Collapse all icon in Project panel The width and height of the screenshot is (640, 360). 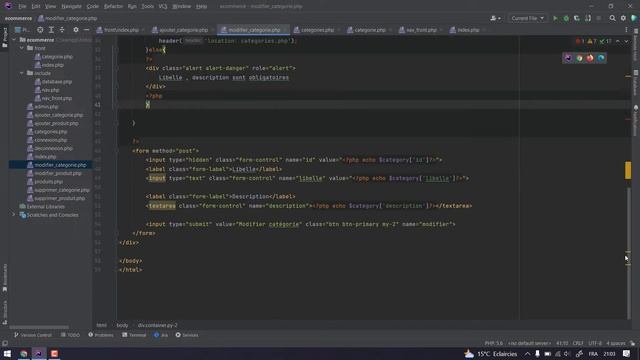pyautogui.click(x=62, y=30)
